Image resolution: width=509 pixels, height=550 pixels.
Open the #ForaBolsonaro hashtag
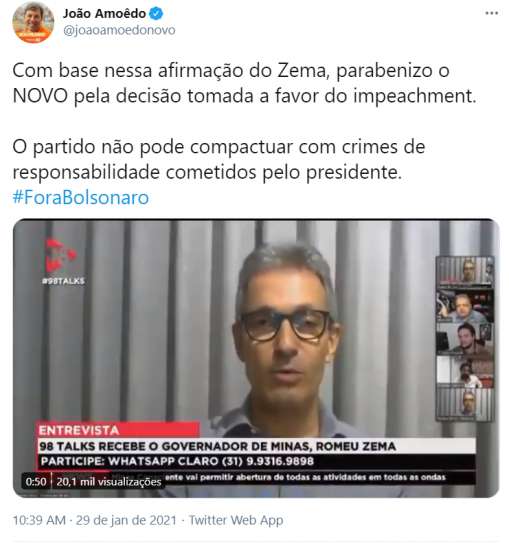coord(81,197)
